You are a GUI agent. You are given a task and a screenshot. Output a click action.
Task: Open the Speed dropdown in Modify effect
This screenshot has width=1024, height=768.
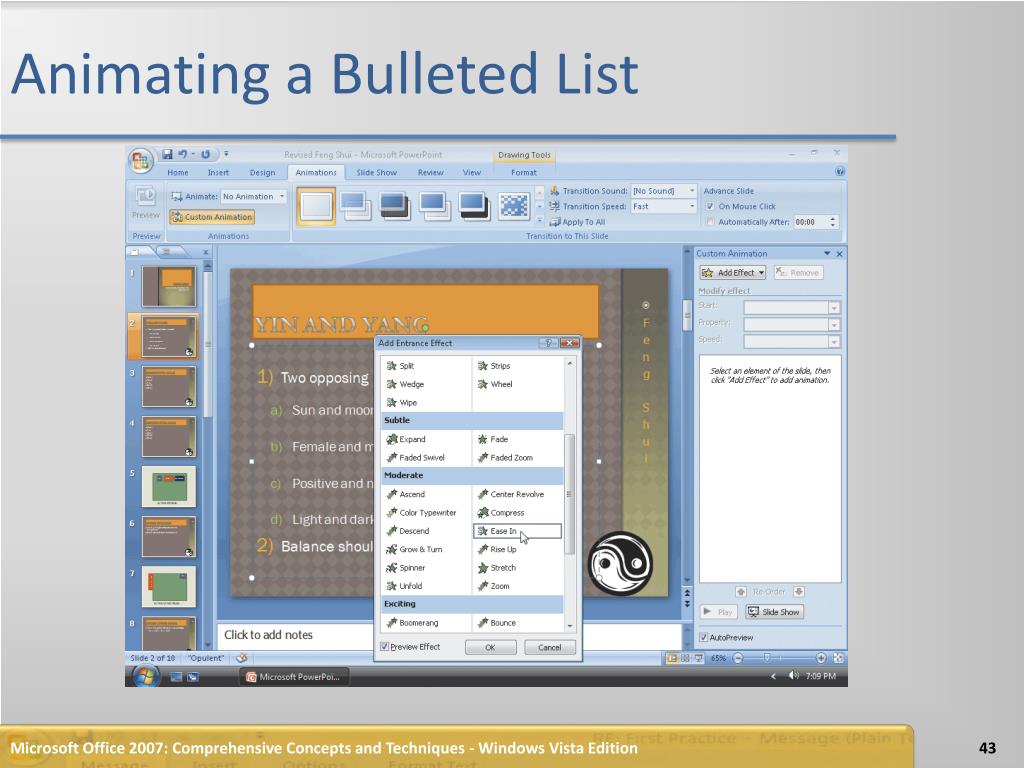pos(834,341)
